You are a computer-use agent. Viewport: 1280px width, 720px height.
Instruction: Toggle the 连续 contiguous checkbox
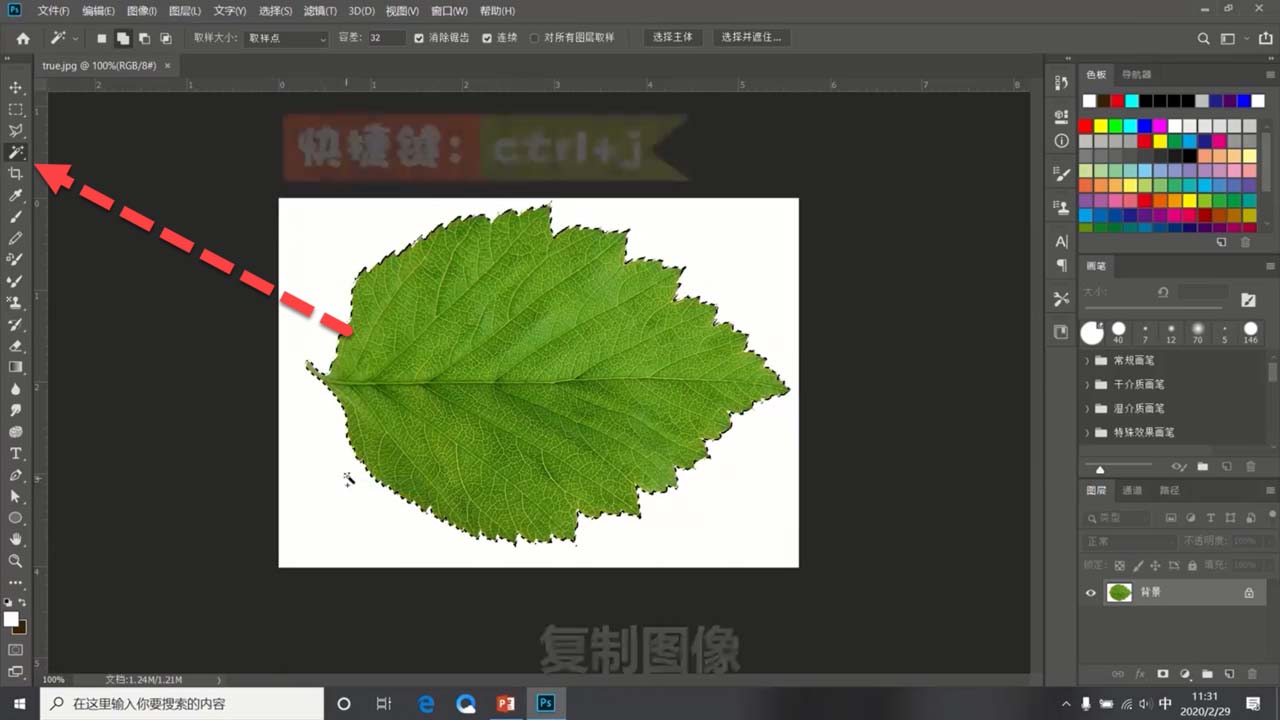pyautogui.click(x=487, y=38)
